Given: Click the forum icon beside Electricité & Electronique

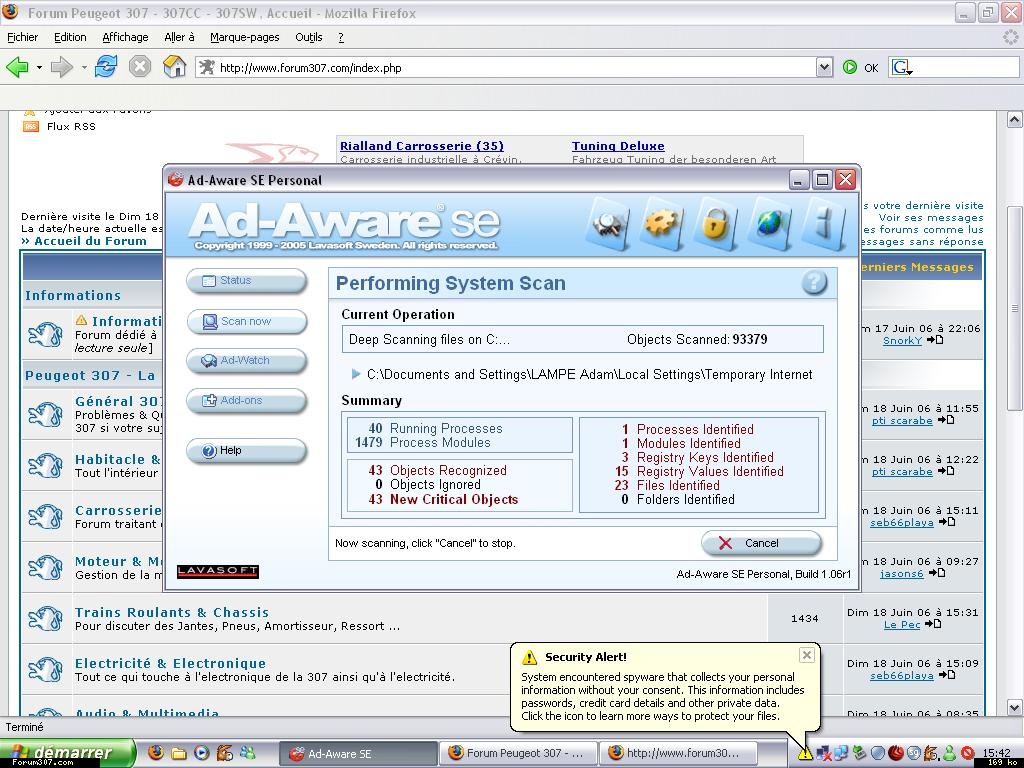Looking at the screenshot, I should pyautogui.click(x=46, y=669).
